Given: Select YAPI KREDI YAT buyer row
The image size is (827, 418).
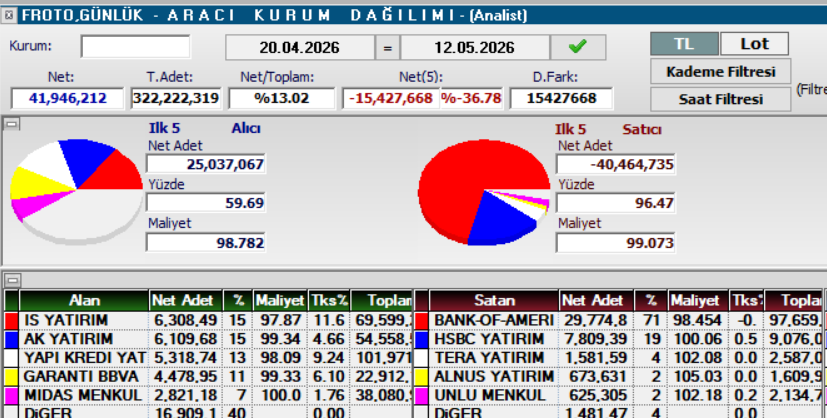Looking at the screenshot, I should (208, 358).
